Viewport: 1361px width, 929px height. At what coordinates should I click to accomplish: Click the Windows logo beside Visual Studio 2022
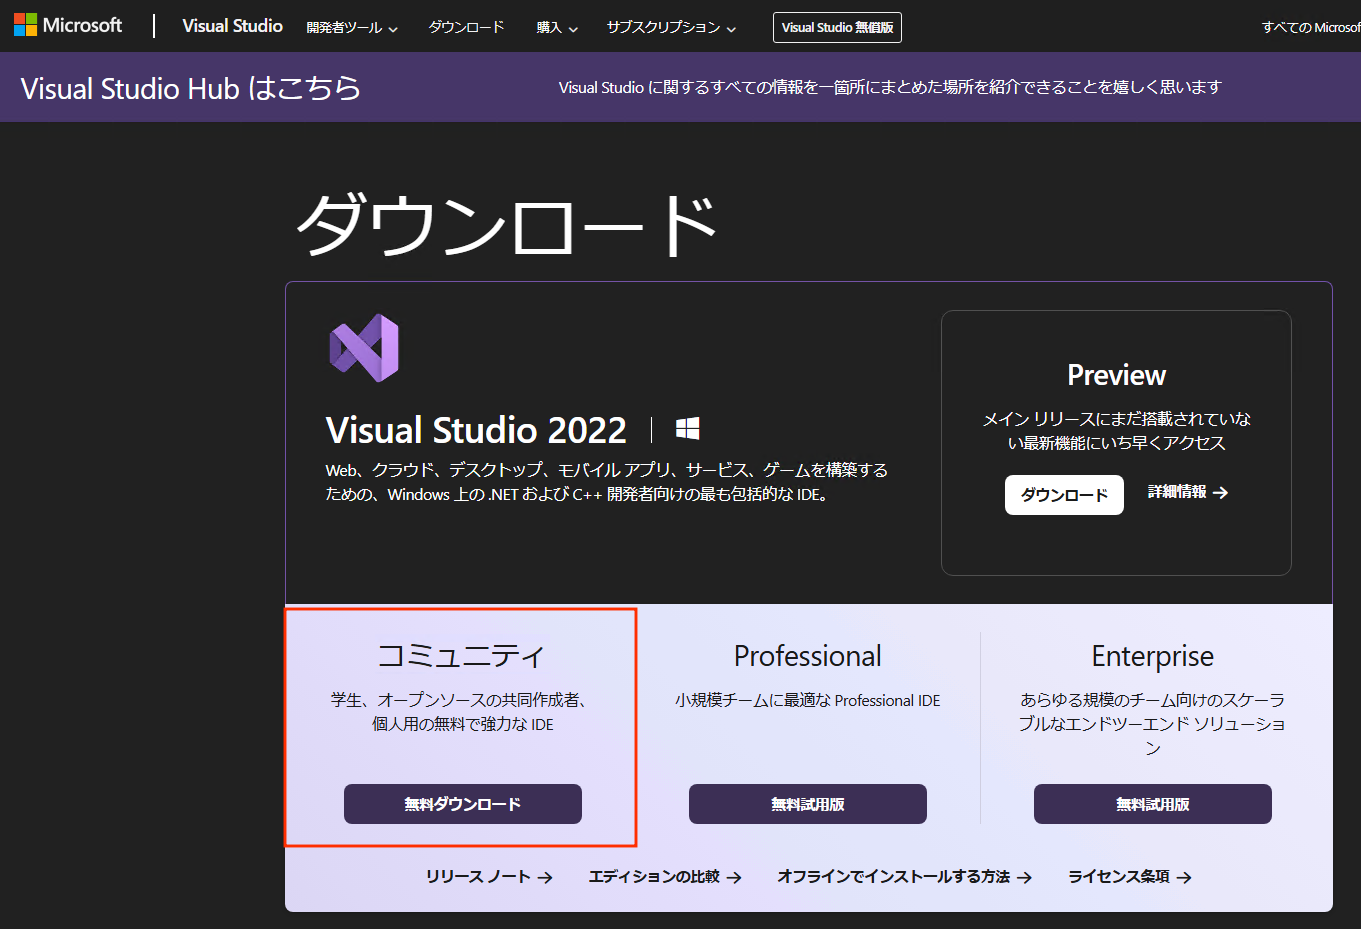687,429
